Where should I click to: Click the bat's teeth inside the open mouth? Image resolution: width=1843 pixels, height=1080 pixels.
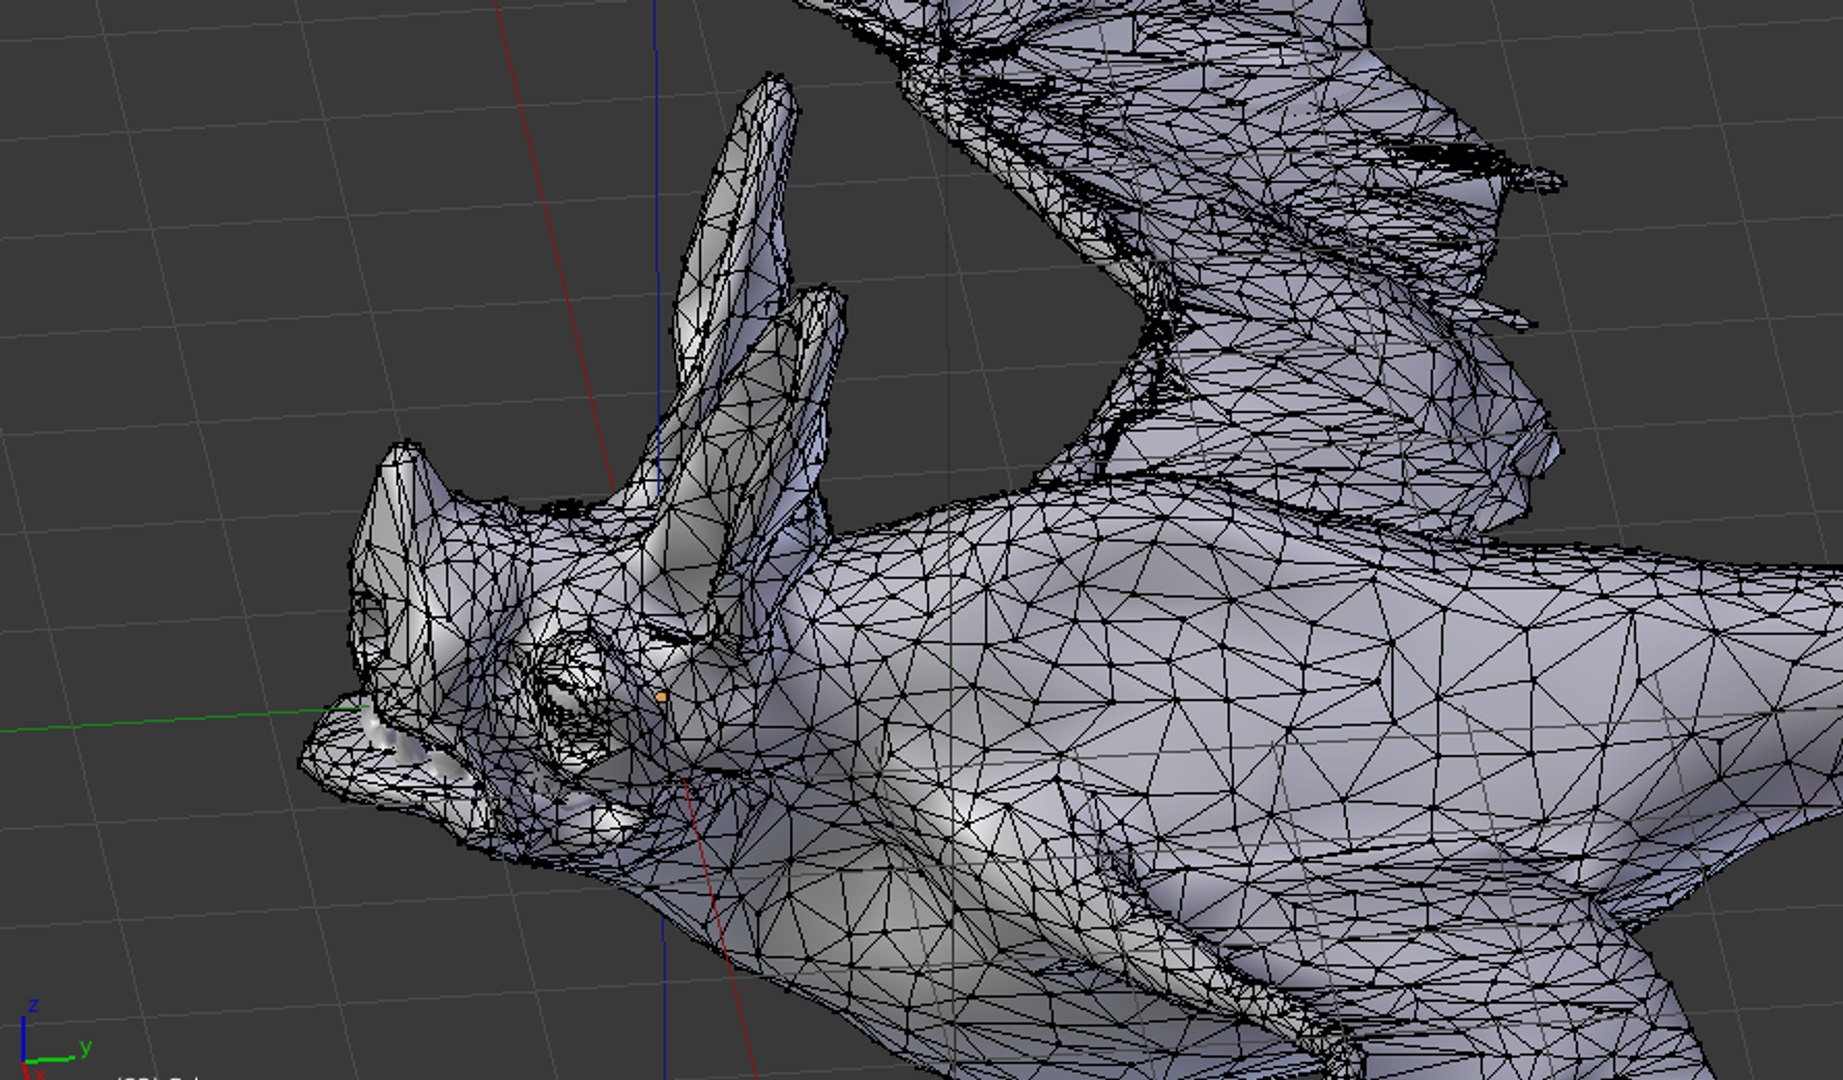coord(415,747)
